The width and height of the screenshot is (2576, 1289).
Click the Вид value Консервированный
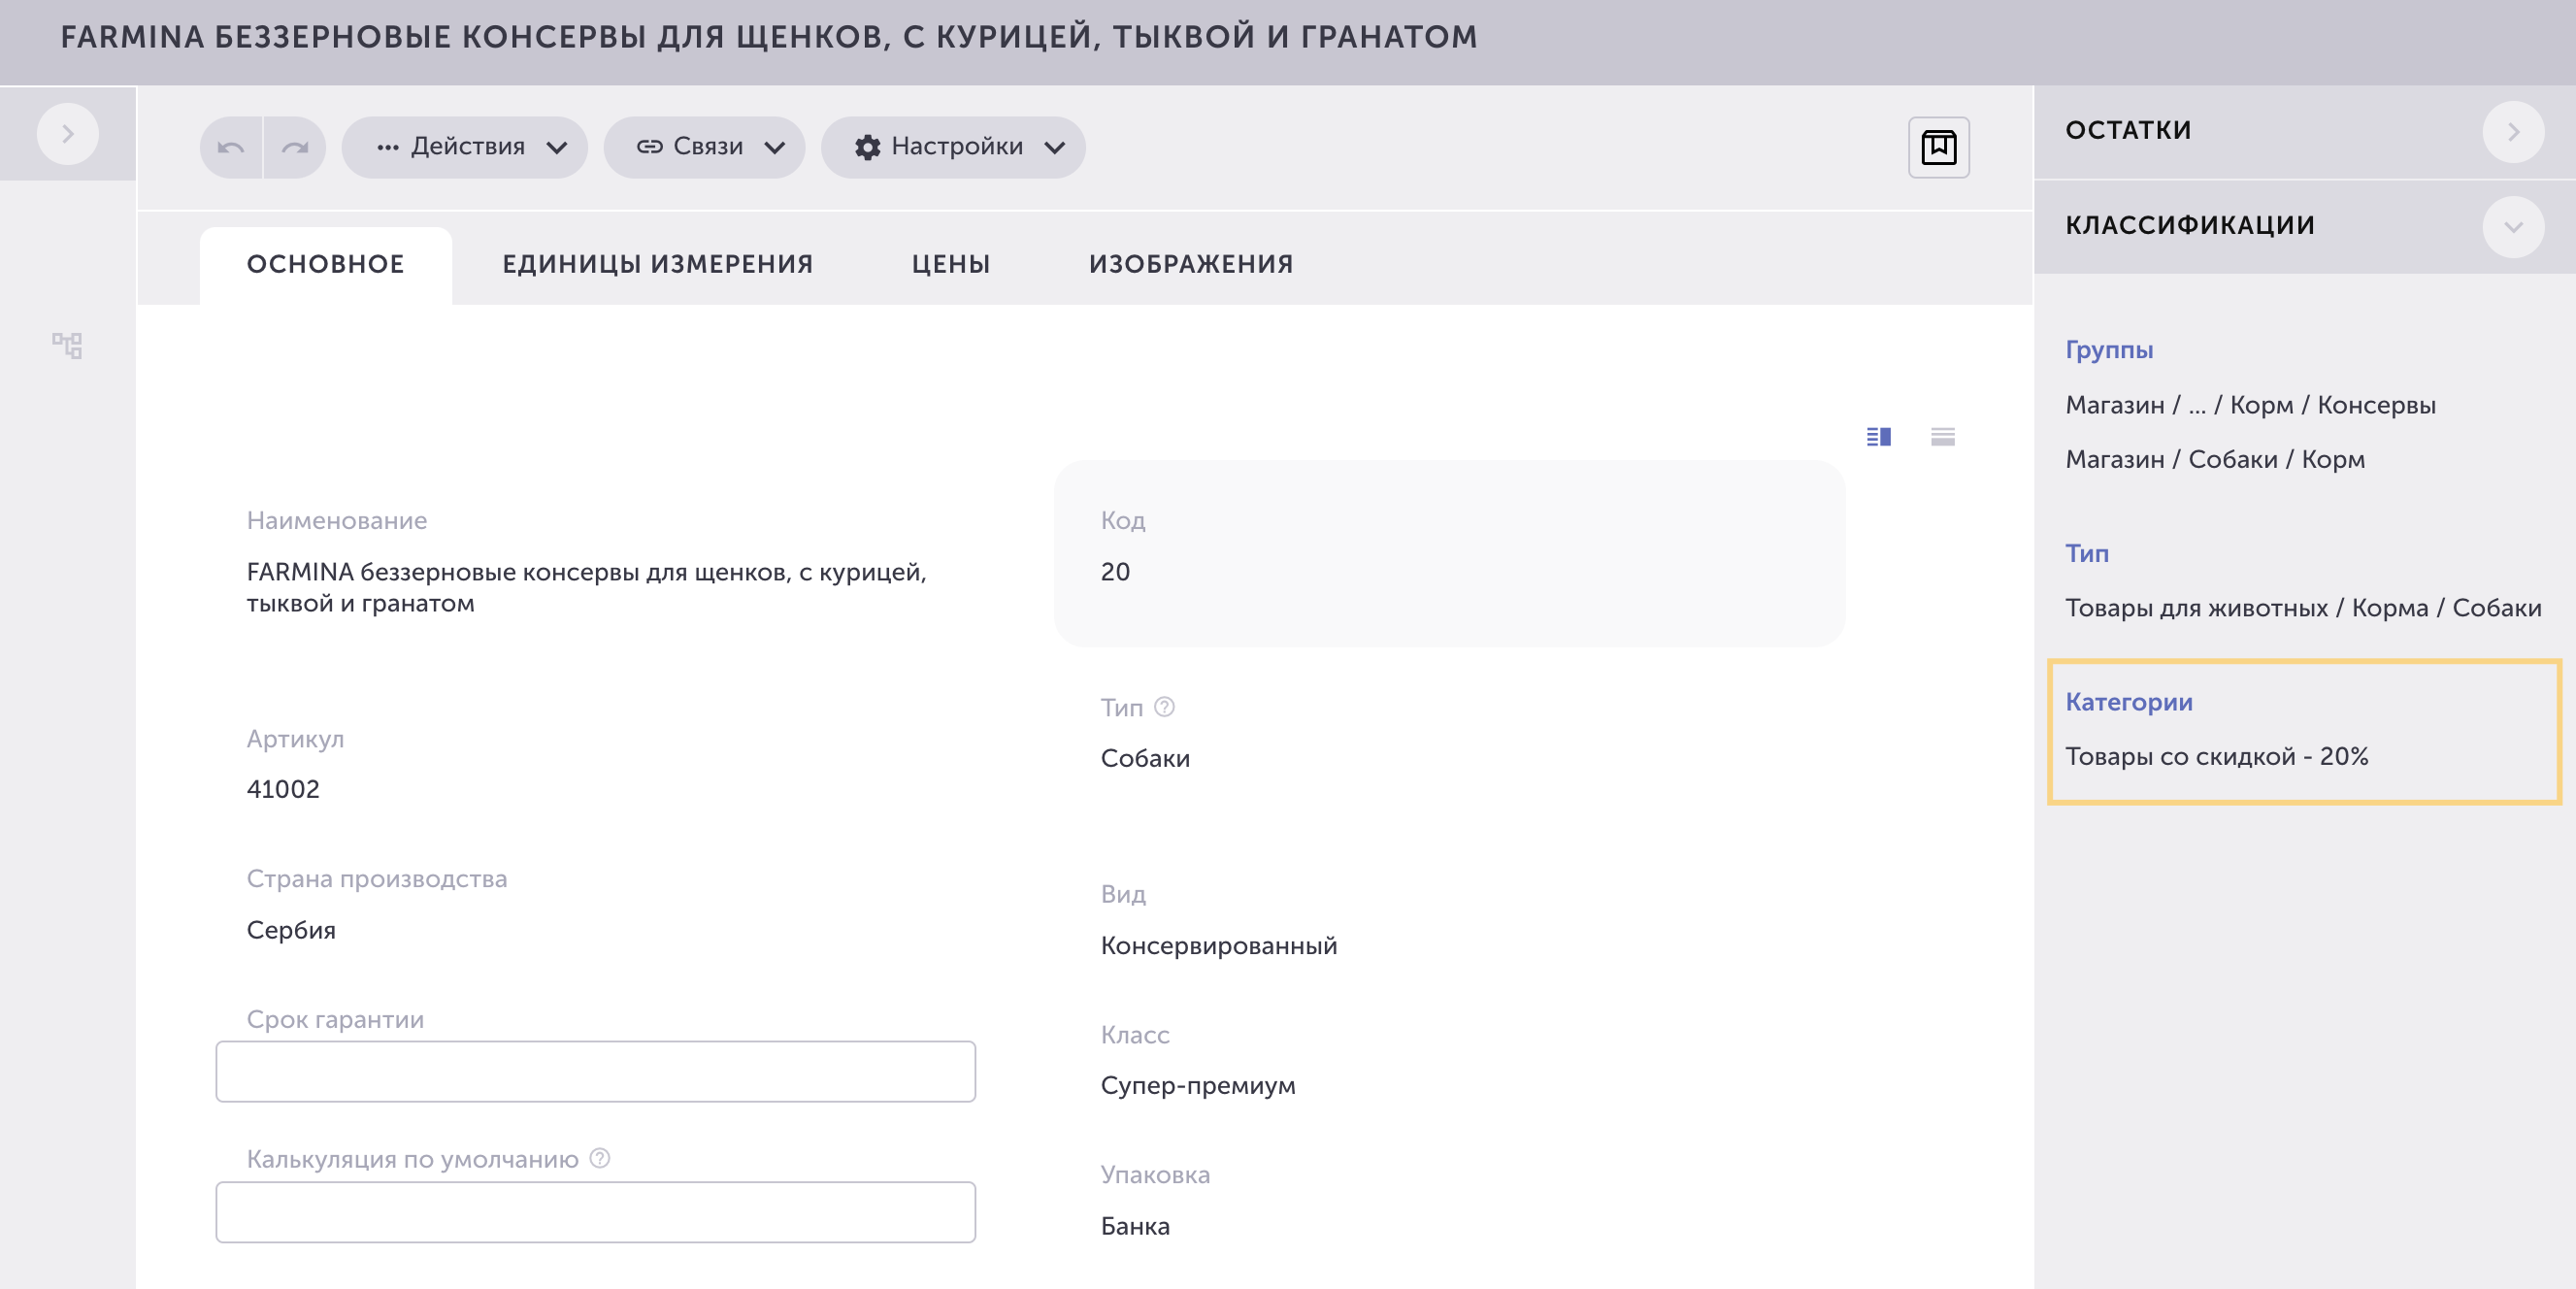tap(1219, 945)
